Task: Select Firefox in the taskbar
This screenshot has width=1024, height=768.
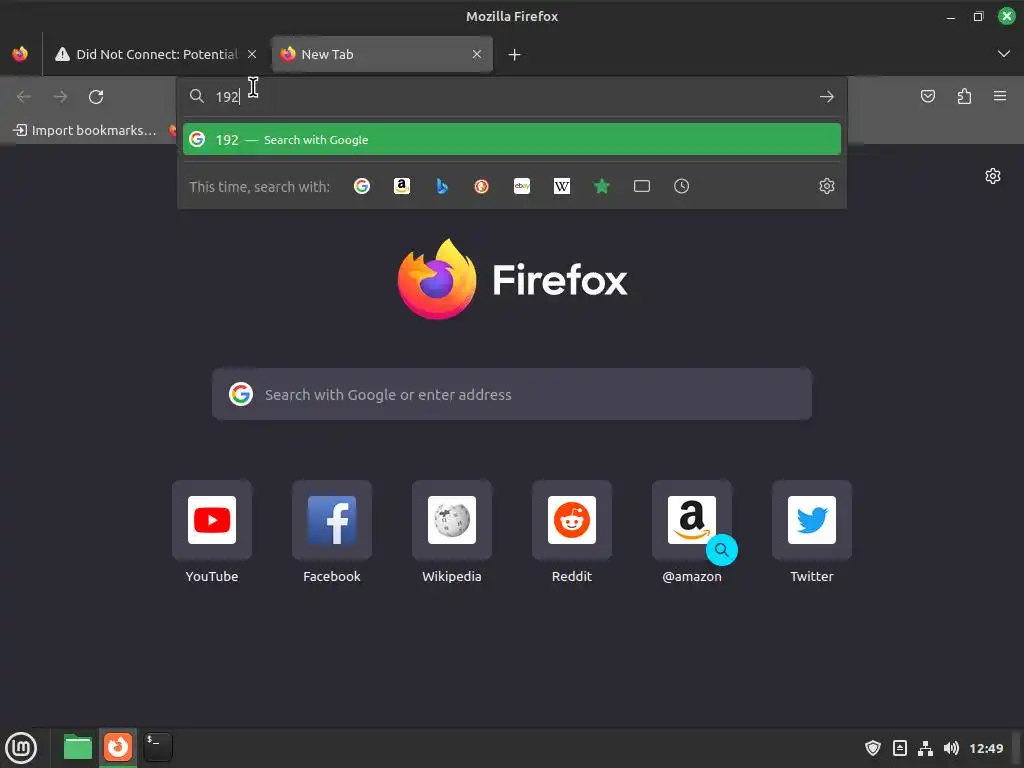Action: click(x=118, y=747)
